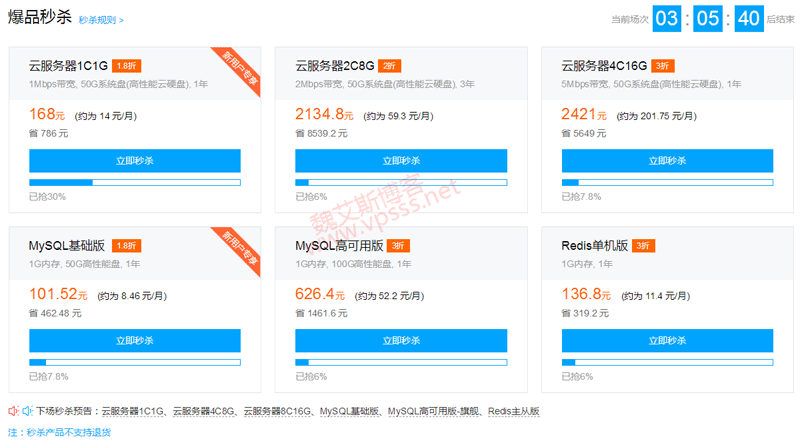Click 新用户专享 ribbon on MySQL基础版 card
The width and height of the screenshot is (800, 441).
pyautogui.click(x=236, y=250)
